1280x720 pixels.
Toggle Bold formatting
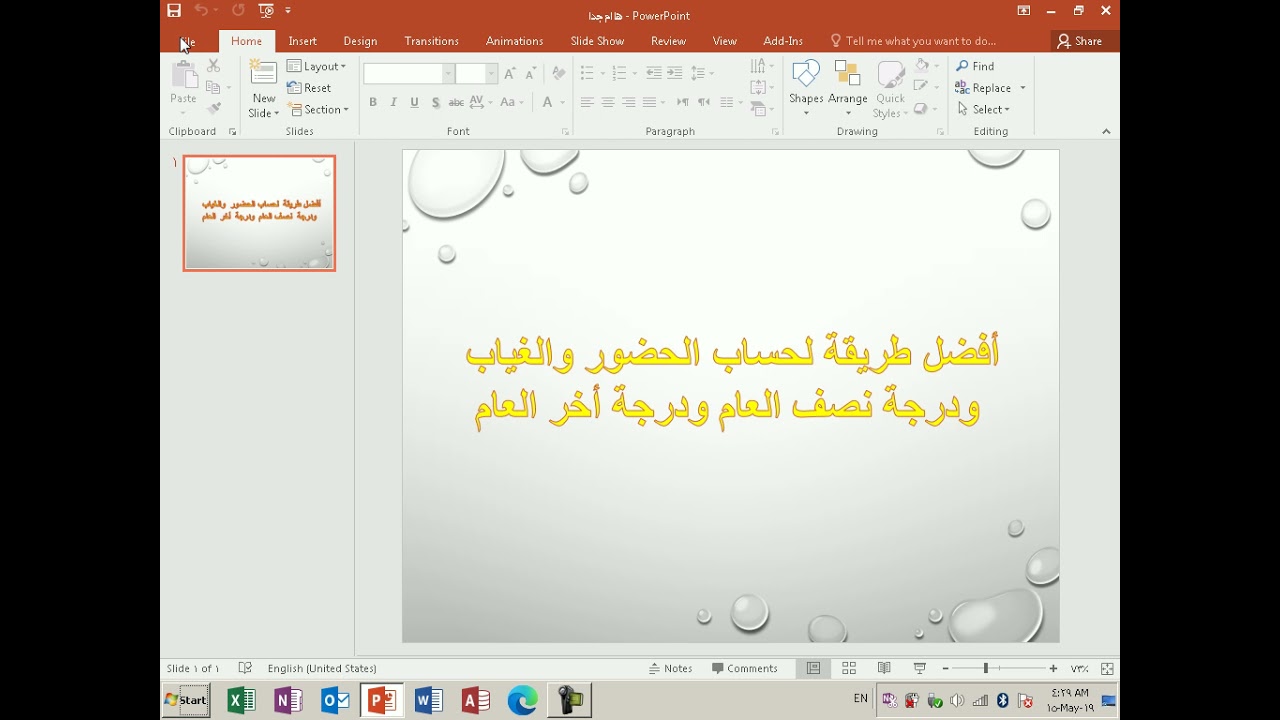373,102
